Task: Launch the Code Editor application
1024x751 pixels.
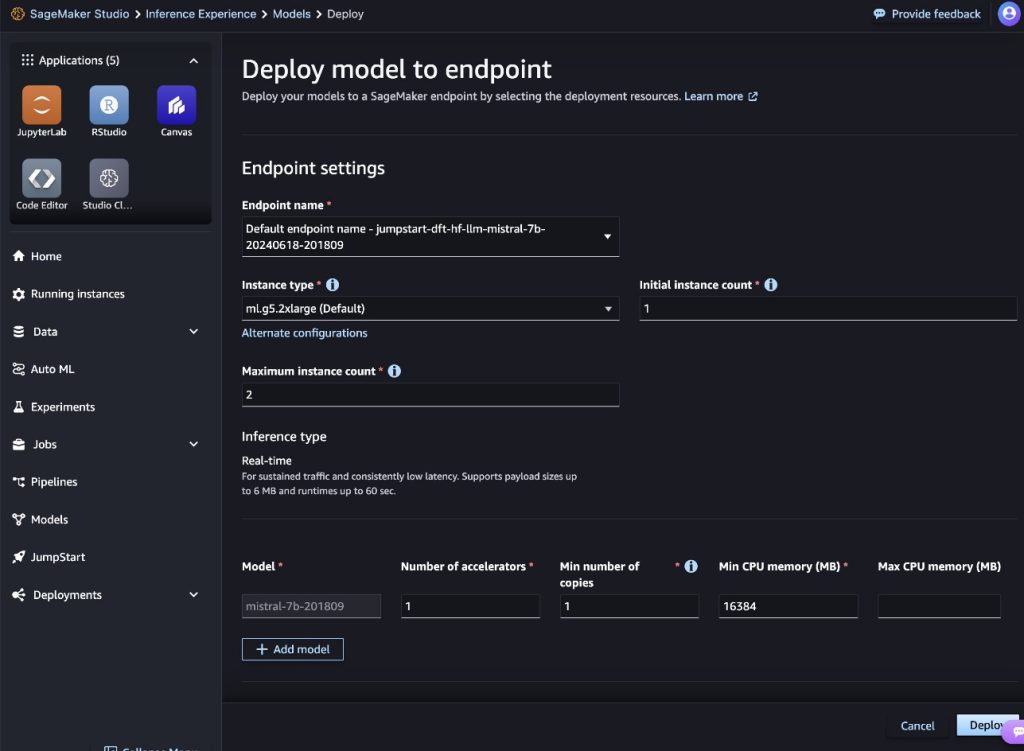Action: tap(42, 178)
